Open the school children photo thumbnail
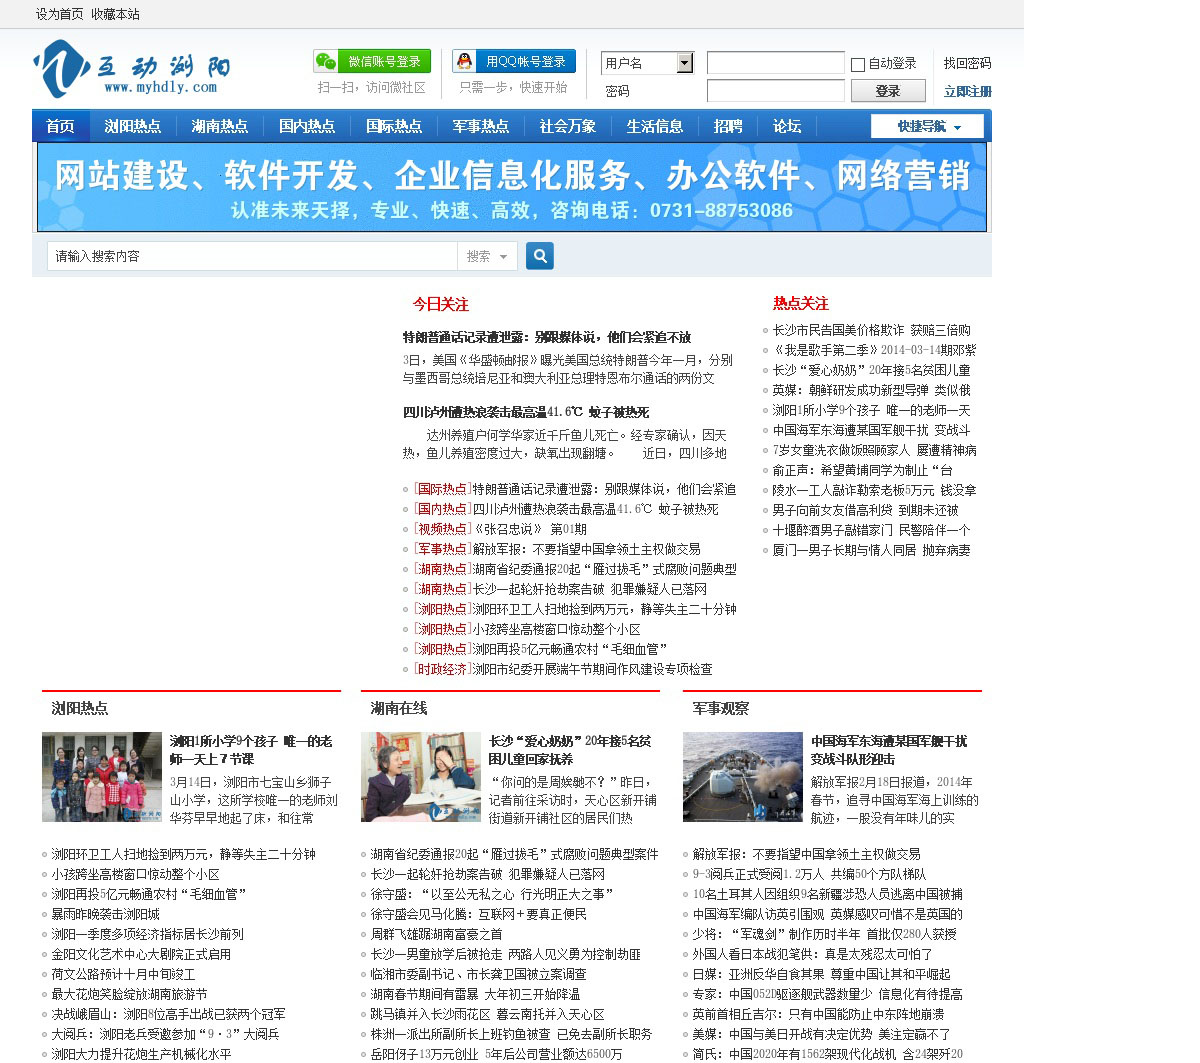The width and height of the screenshot is (1200, 1063). [102, 777]
